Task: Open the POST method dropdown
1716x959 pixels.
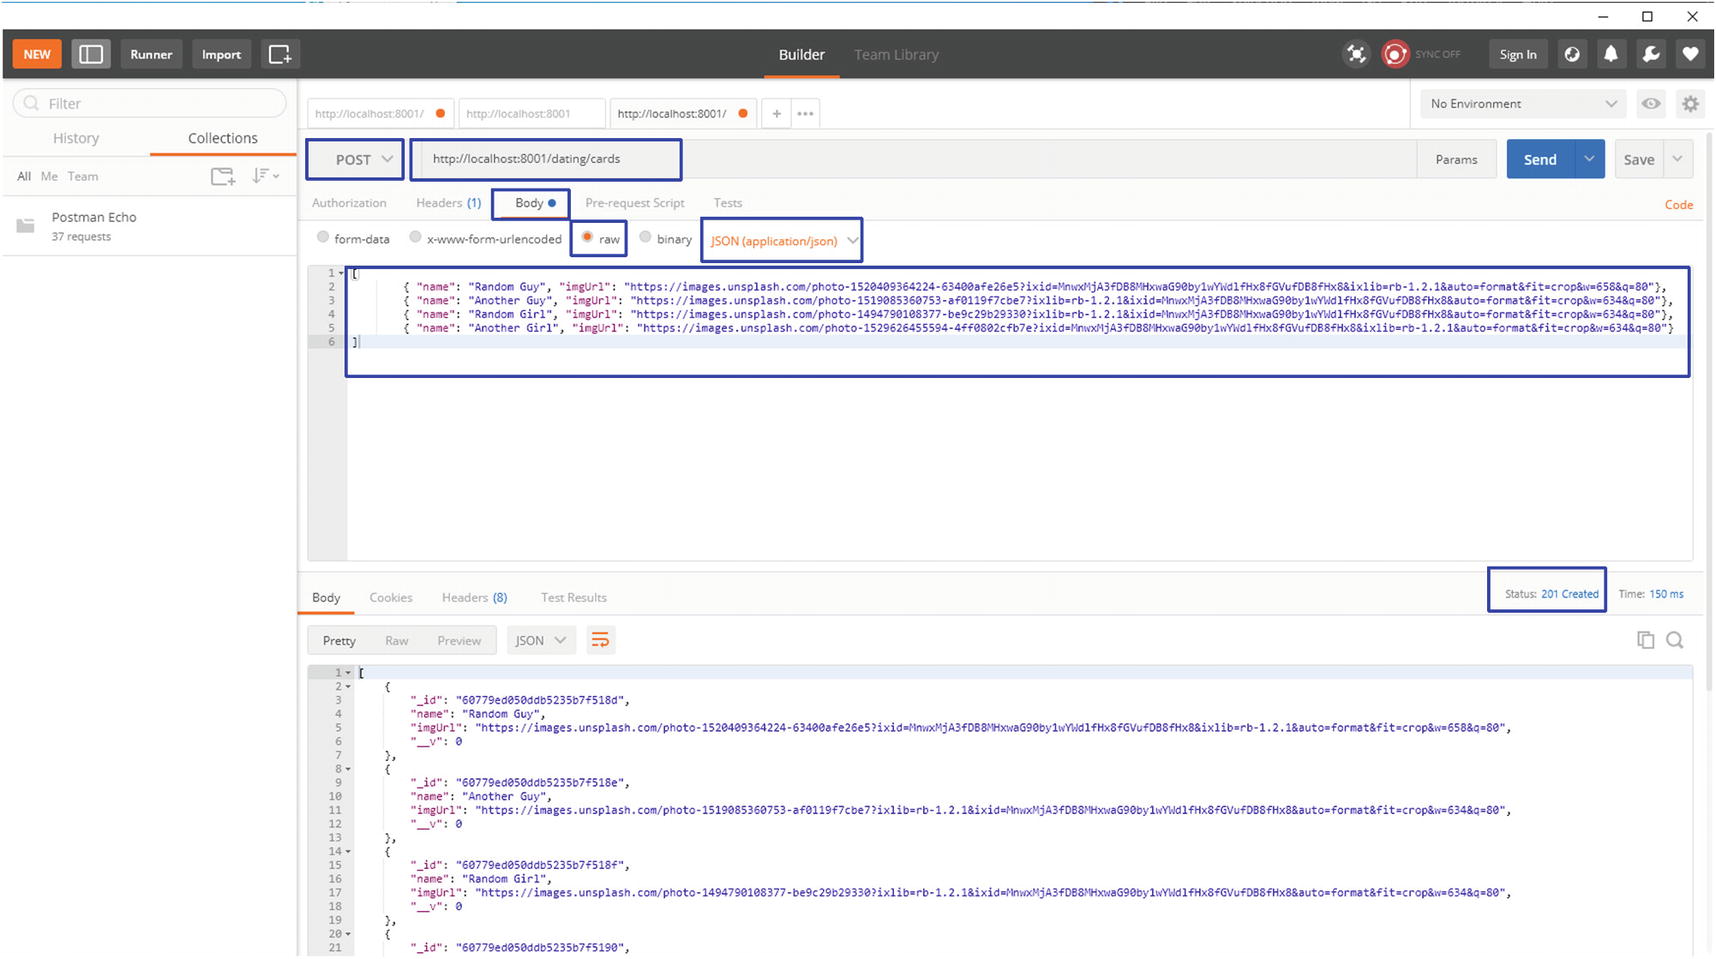Action: [x=355, y=160]
